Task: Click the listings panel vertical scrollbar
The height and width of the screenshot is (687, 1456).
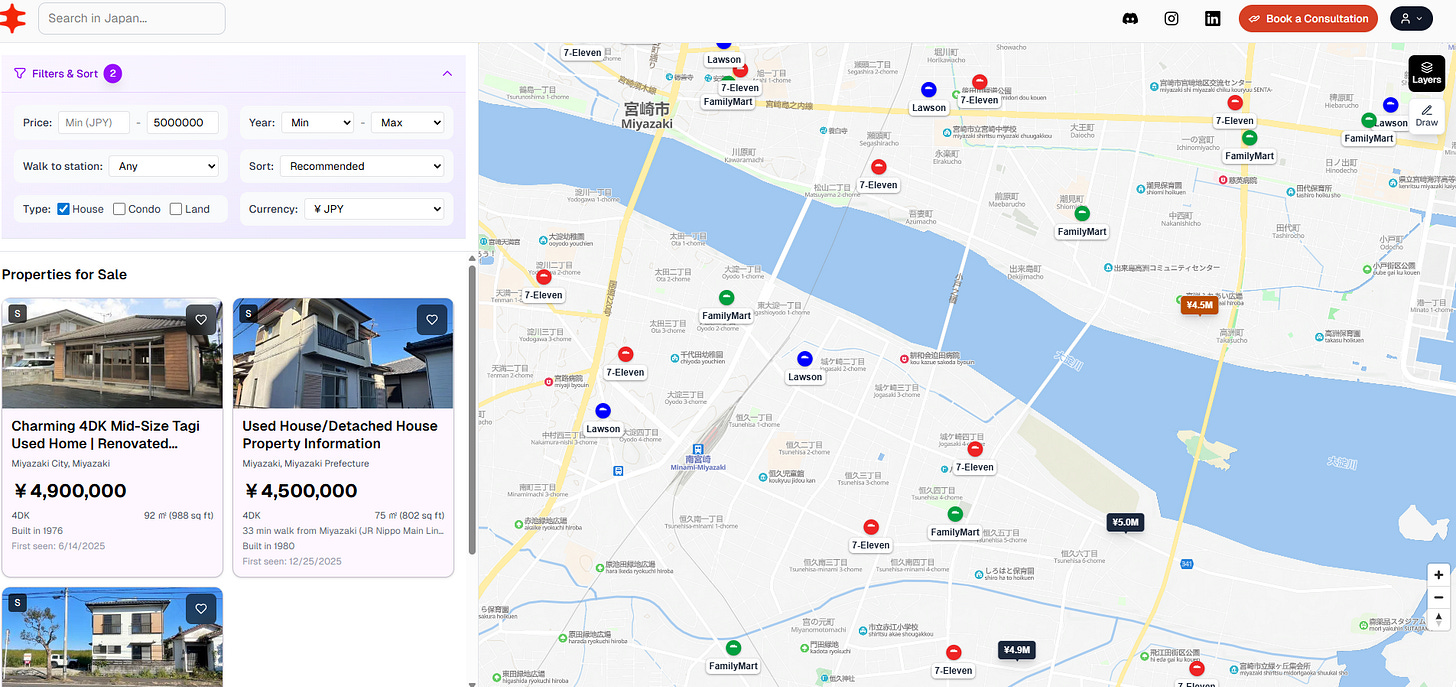Action: tap(472, 410)
